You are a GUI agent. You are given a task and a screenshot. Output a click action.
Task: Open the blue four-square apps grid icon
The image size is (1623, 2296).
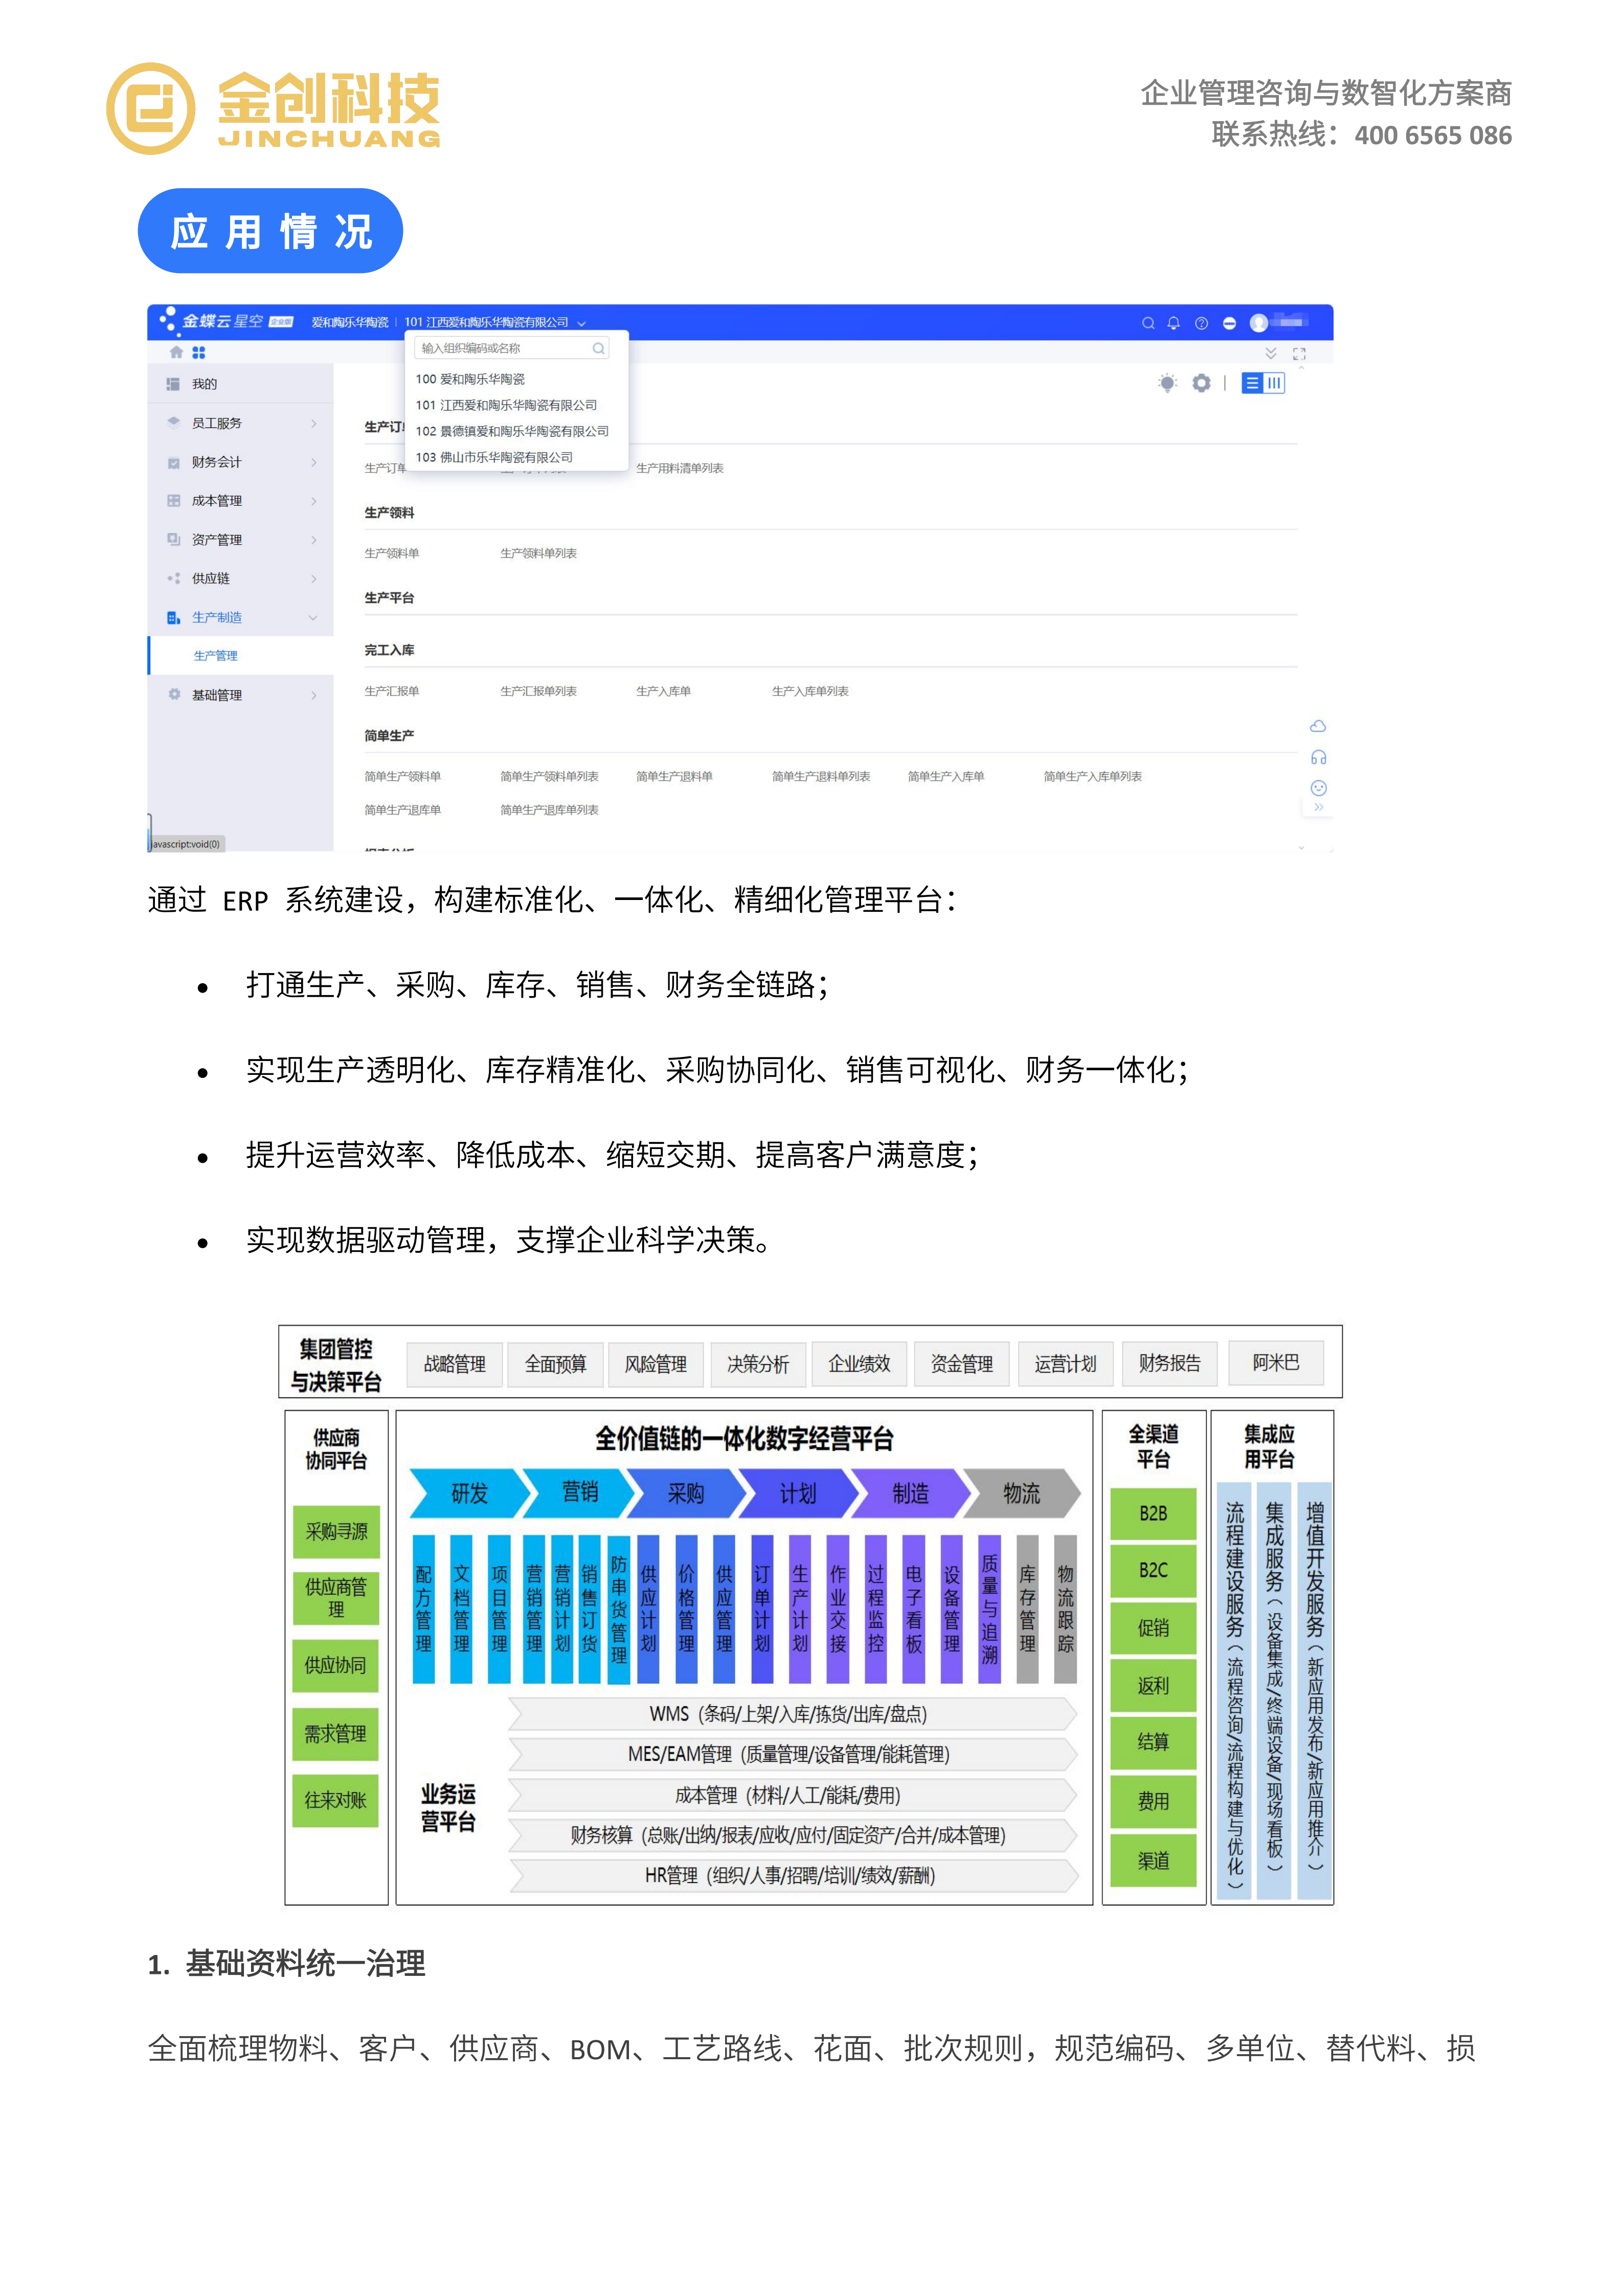click(x=199, y=353)
